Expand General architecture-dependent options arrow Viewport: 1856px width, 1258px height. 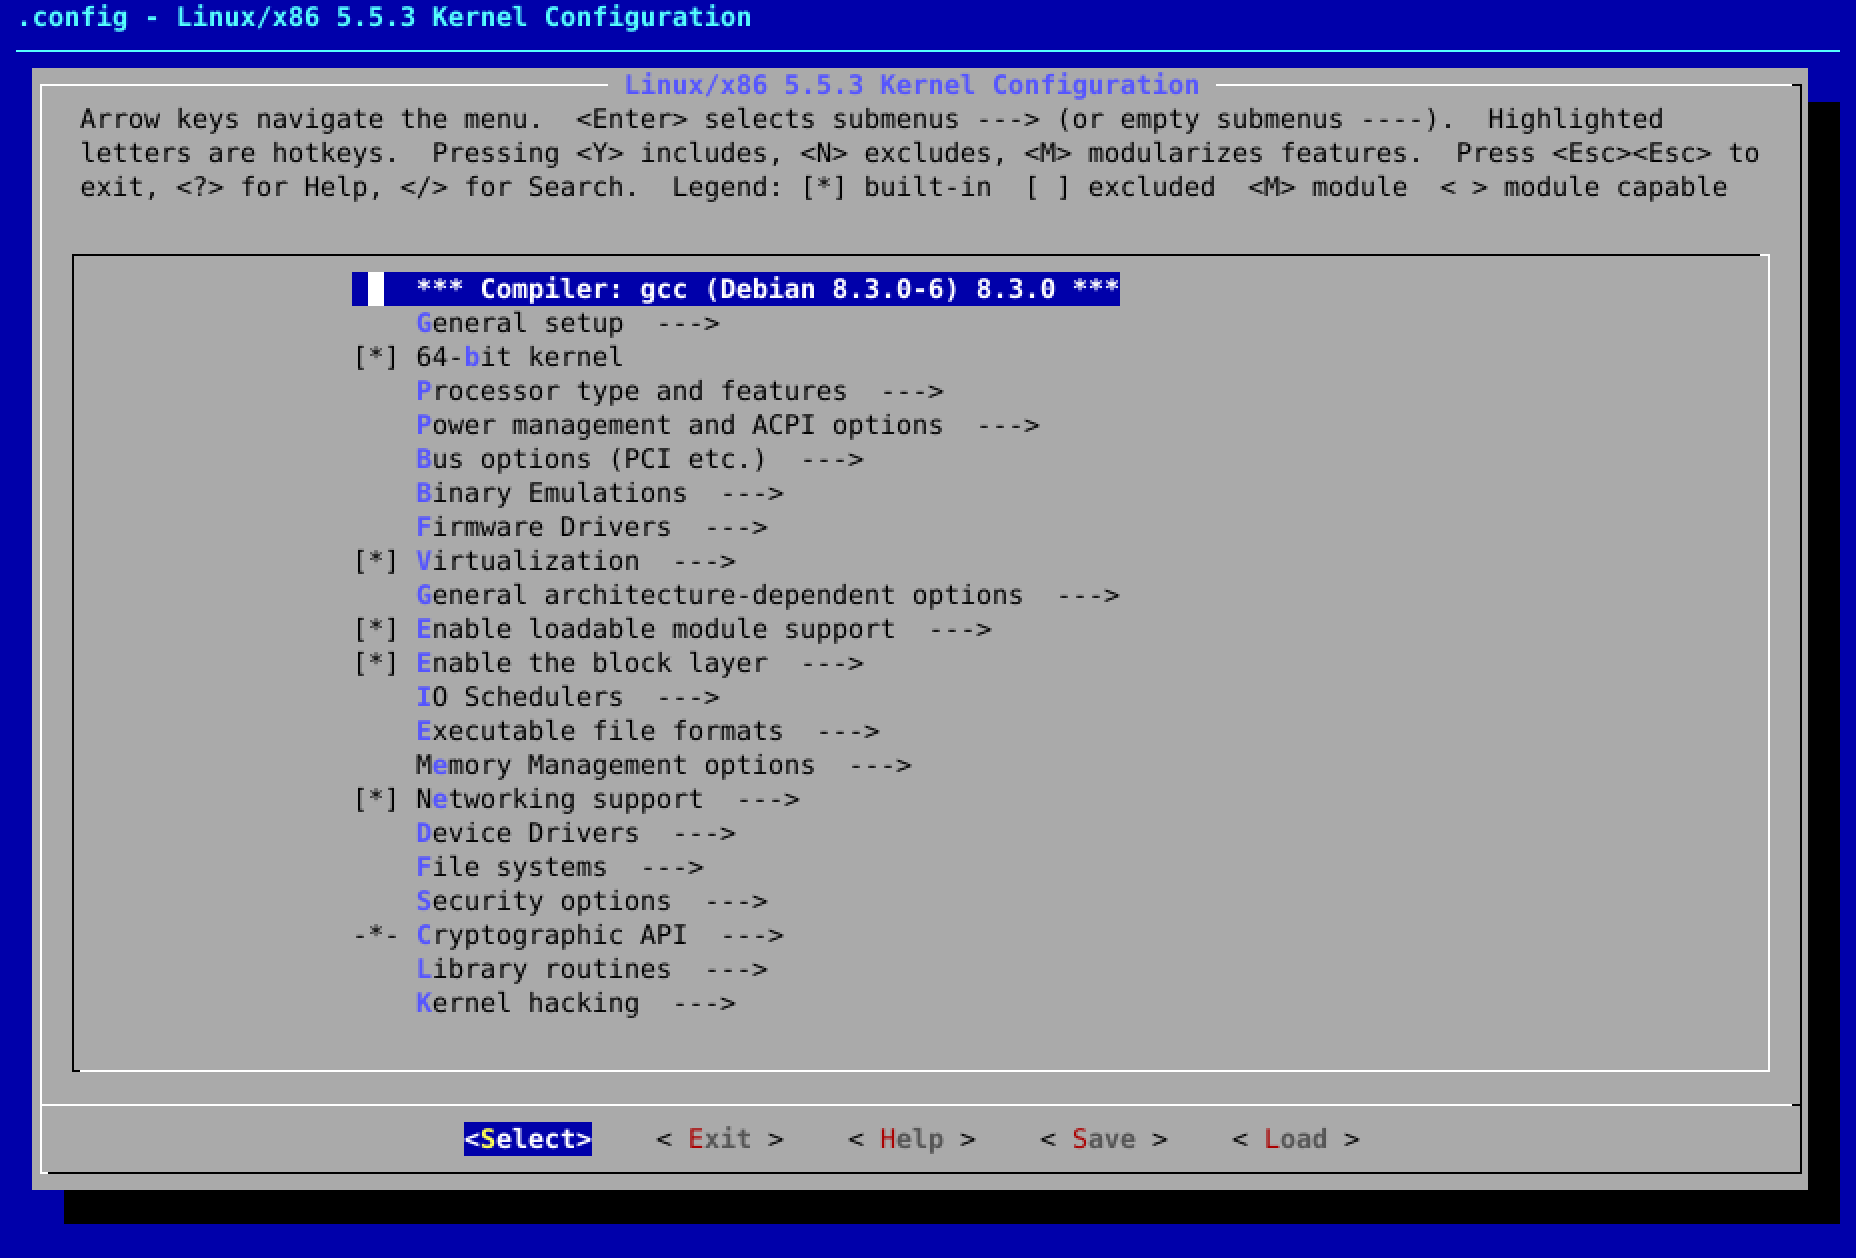[1088, 595]
